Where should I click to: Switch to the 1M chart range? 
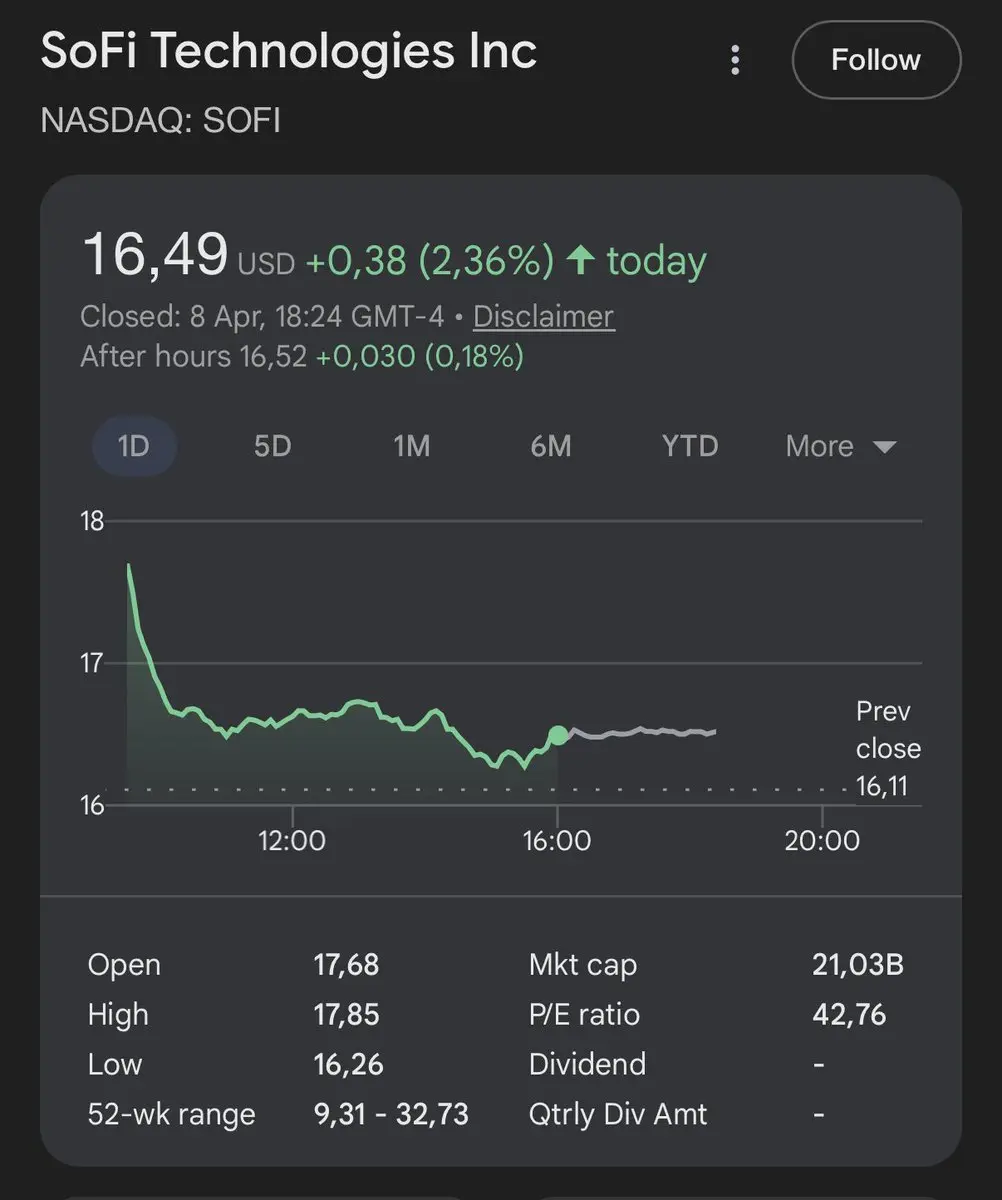coord(411,446)
